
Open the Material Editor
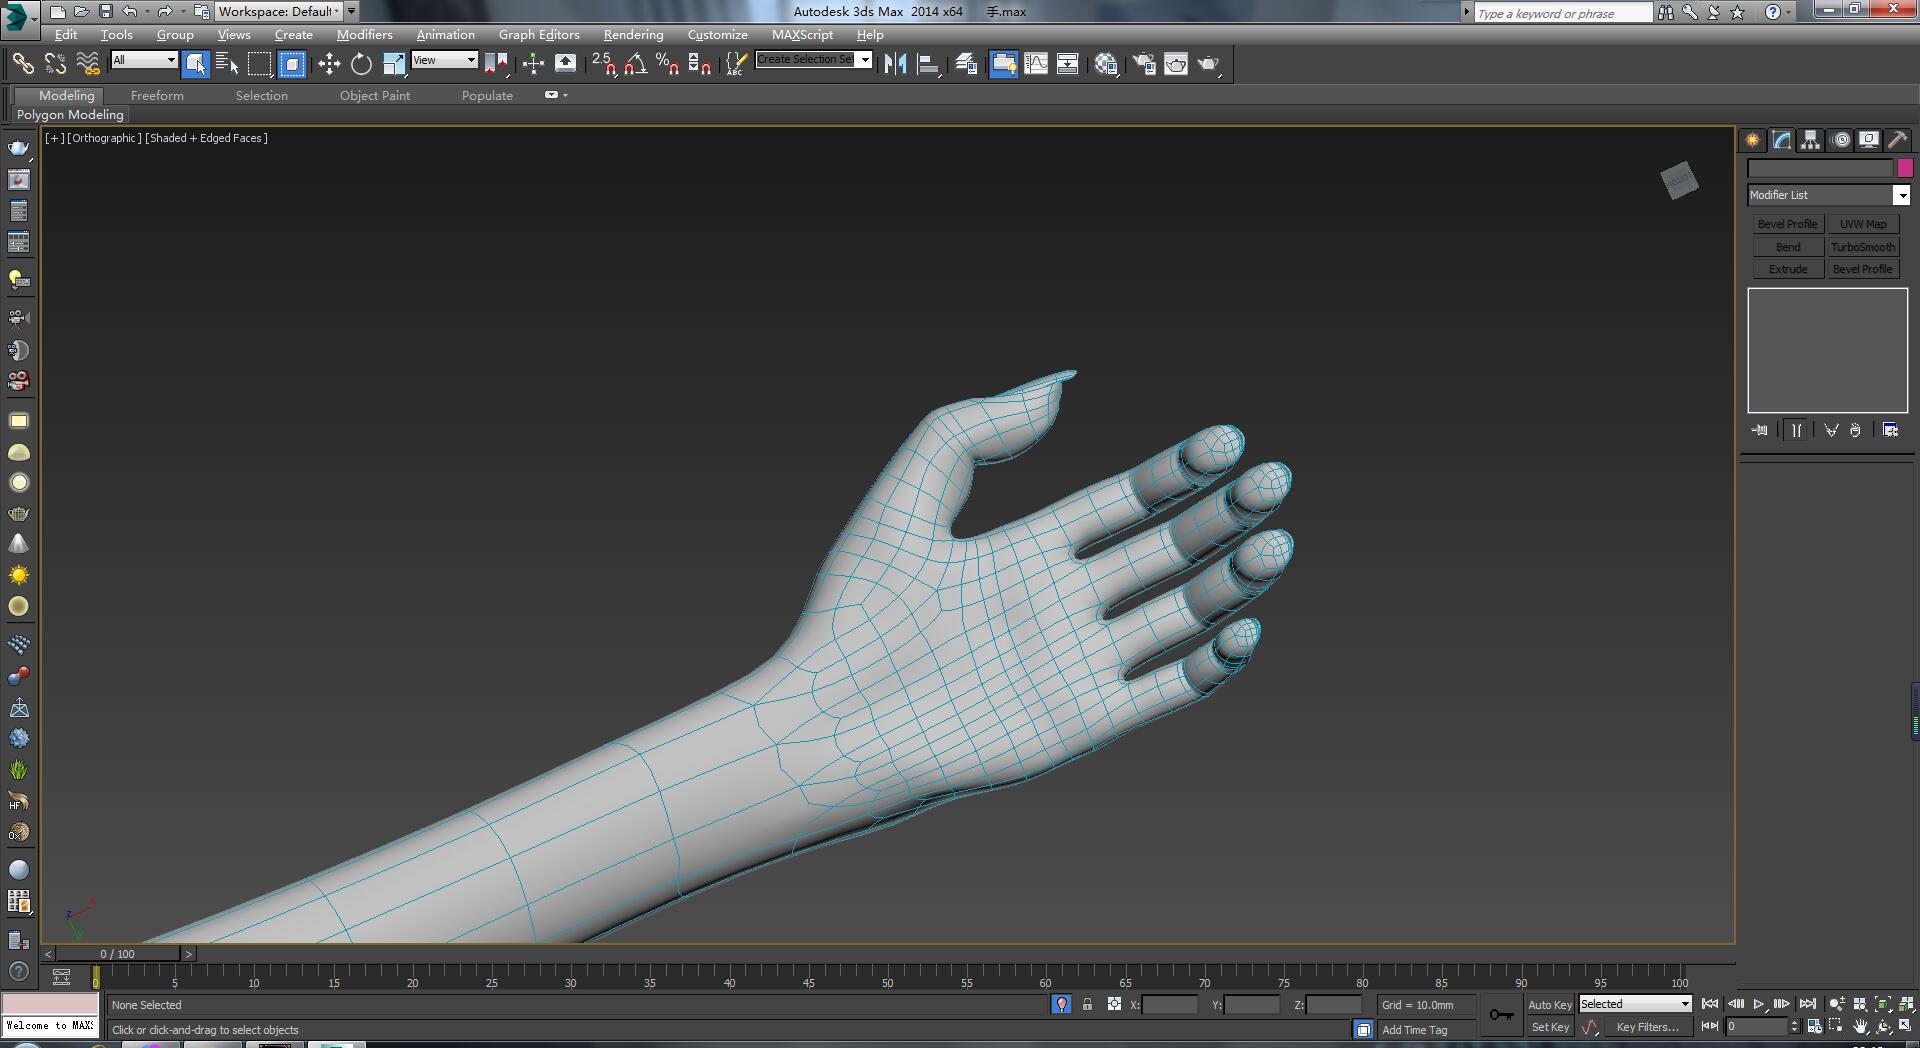1105,64
